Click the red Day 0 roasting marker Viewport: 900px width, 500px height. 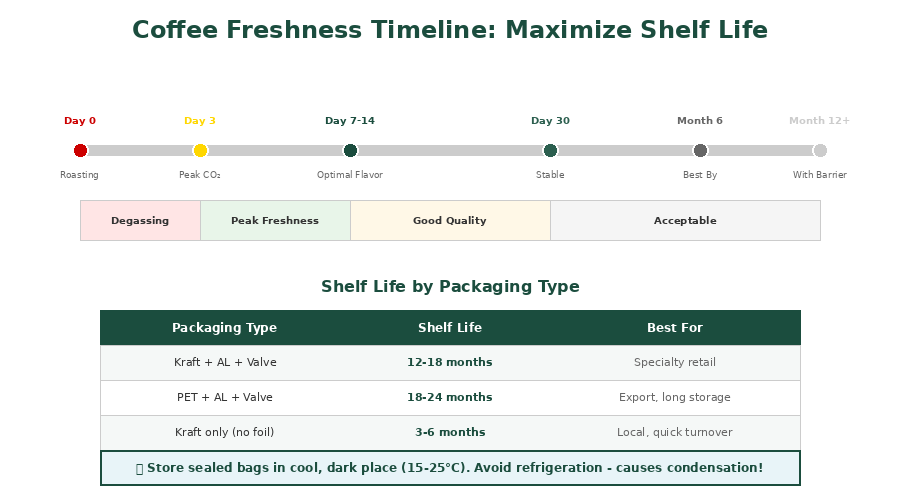tap(80, 150)
